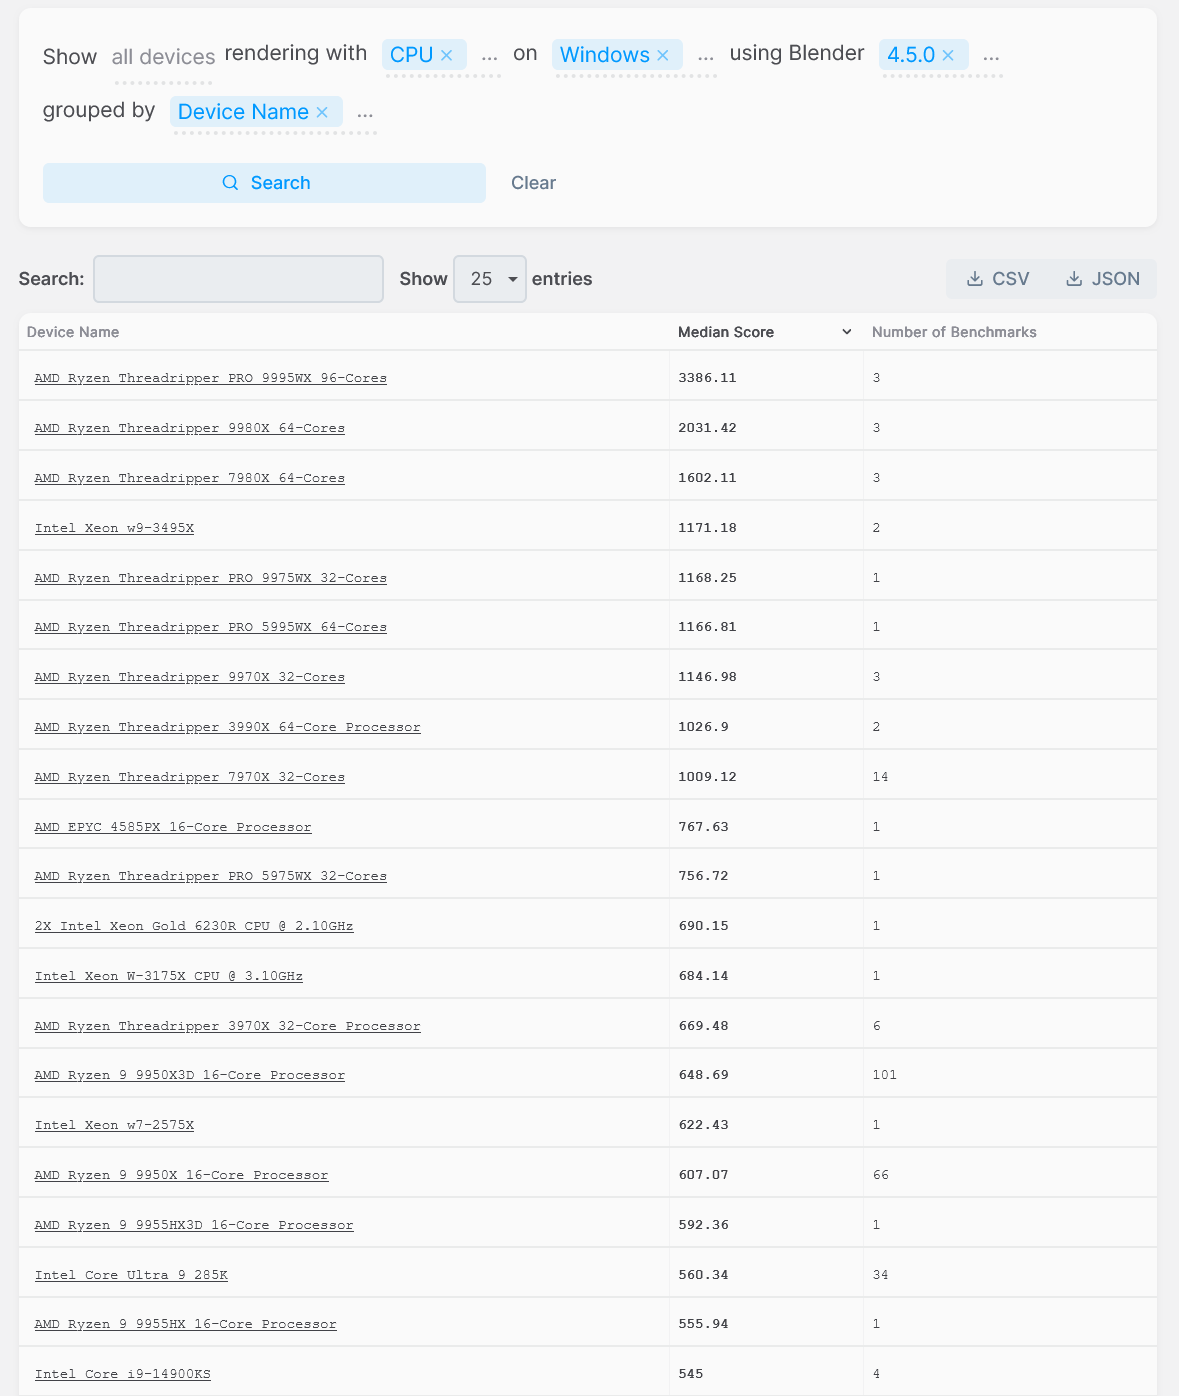
Task: Open AMD Ryzen Threadripper 9980X 64-Cores link
Action: pyautogui.click(x=190, y=428)
